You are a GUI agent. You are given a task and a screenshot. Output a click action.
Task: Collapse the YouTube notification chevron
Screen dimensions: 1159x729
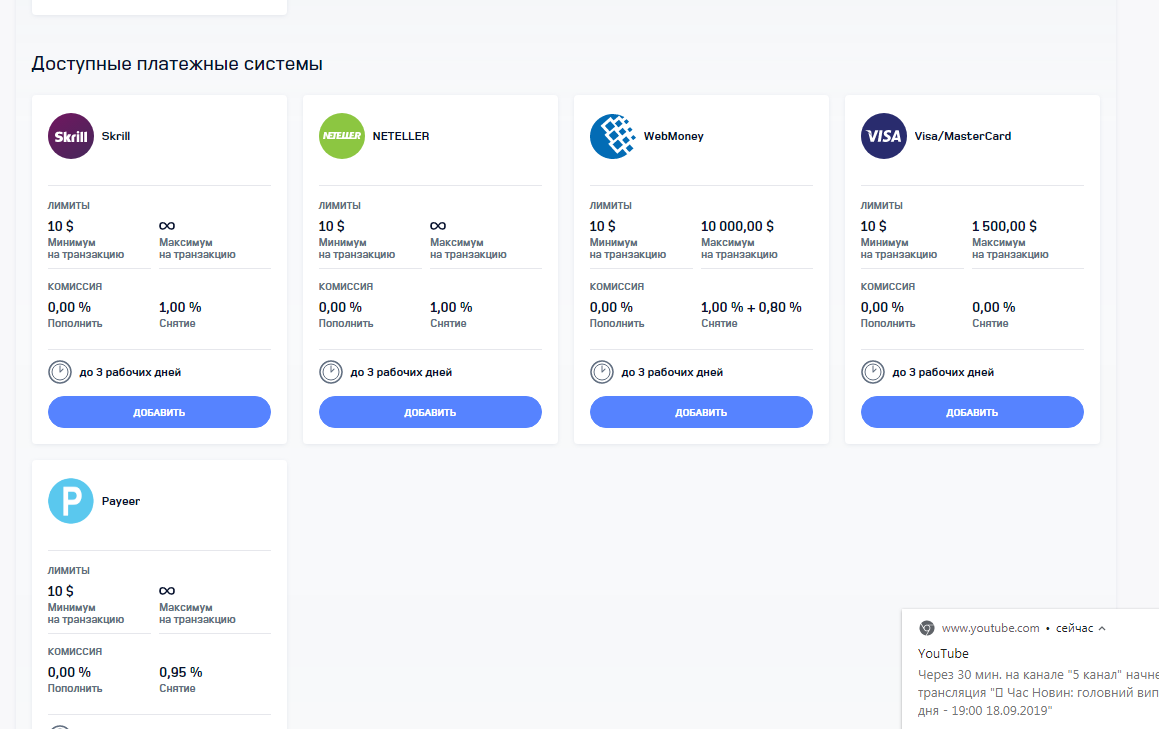1102,628
